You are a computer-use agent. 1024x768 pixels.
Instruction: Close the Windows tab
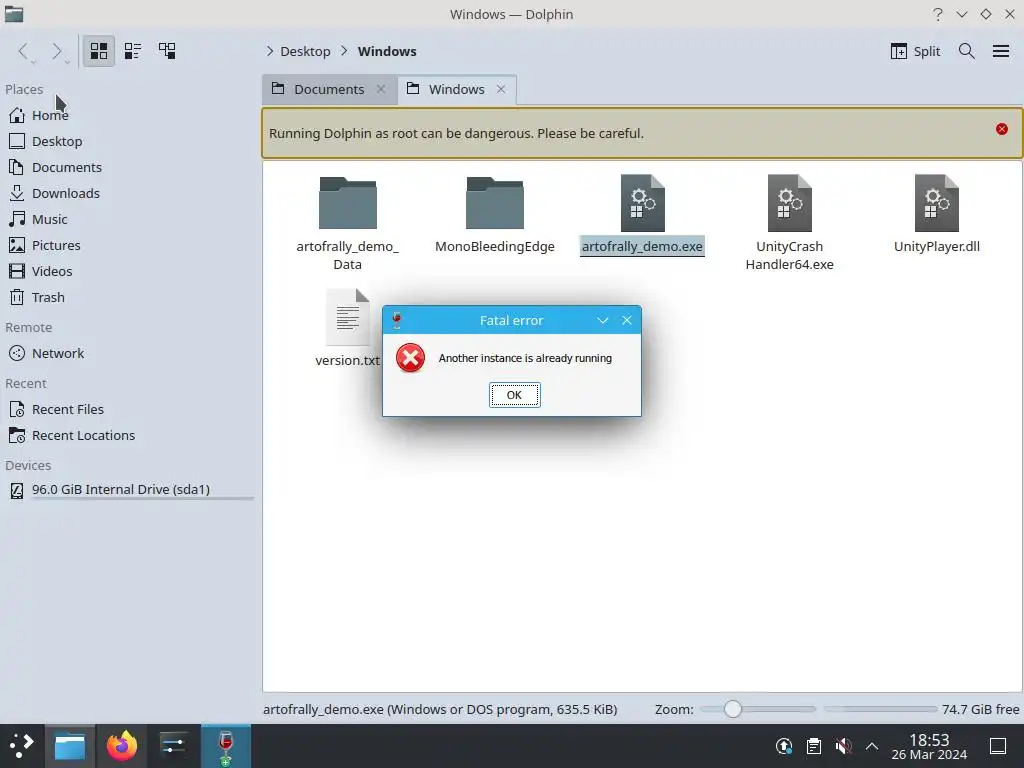[x=501, y=89]
